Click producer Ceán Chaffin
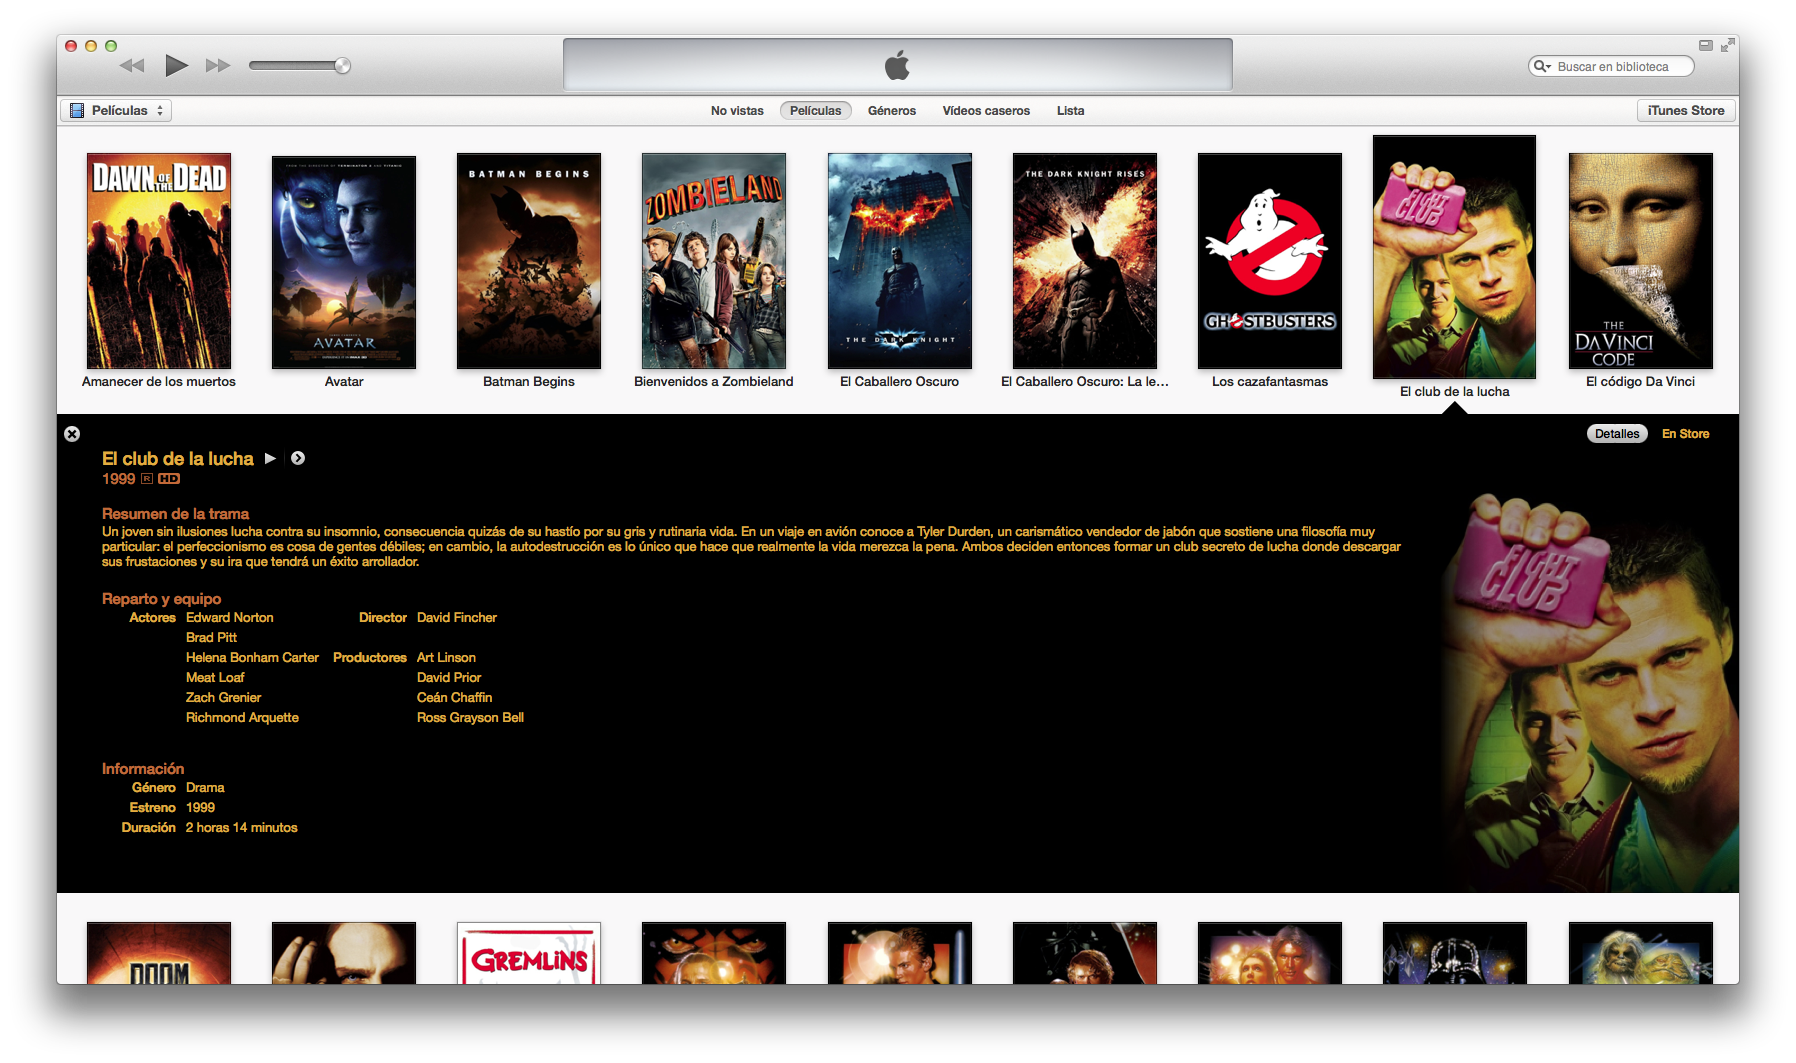 pyautogui.click(x=454, y=698)
